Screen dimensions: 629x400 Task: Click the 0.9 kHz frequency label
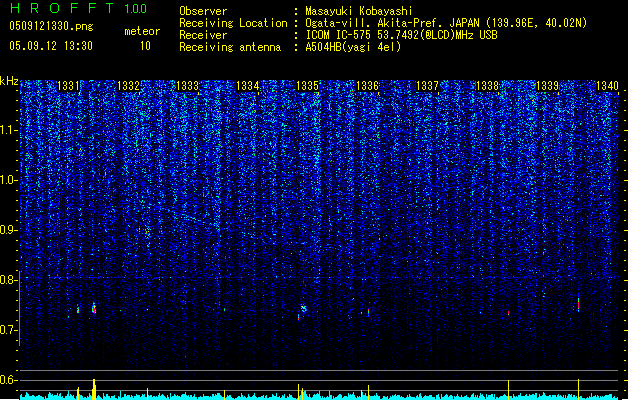pyautogui.click(x=9, y=230)
